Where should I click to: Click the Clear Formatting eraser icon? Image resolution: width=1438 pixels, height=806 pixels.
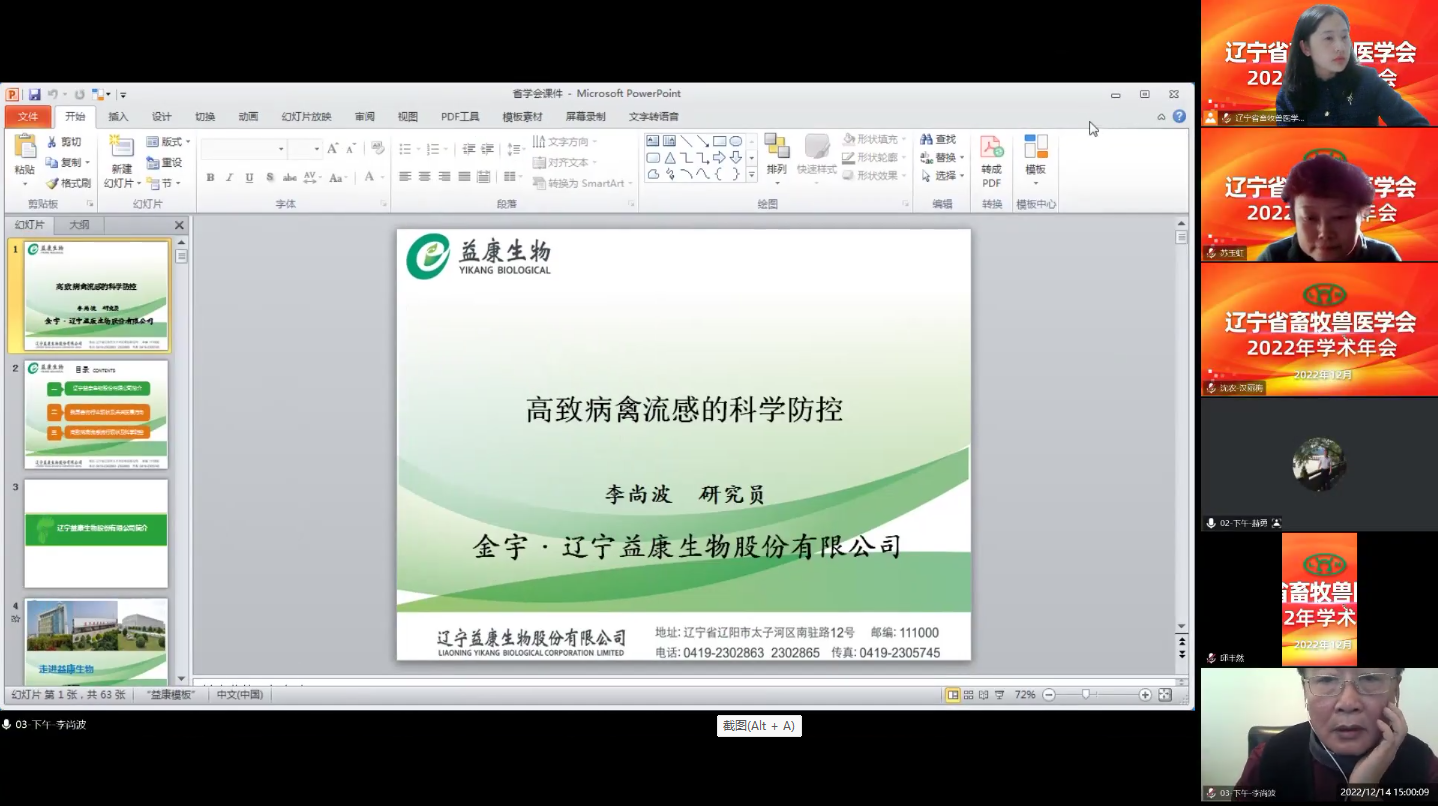tap(378, 148)
